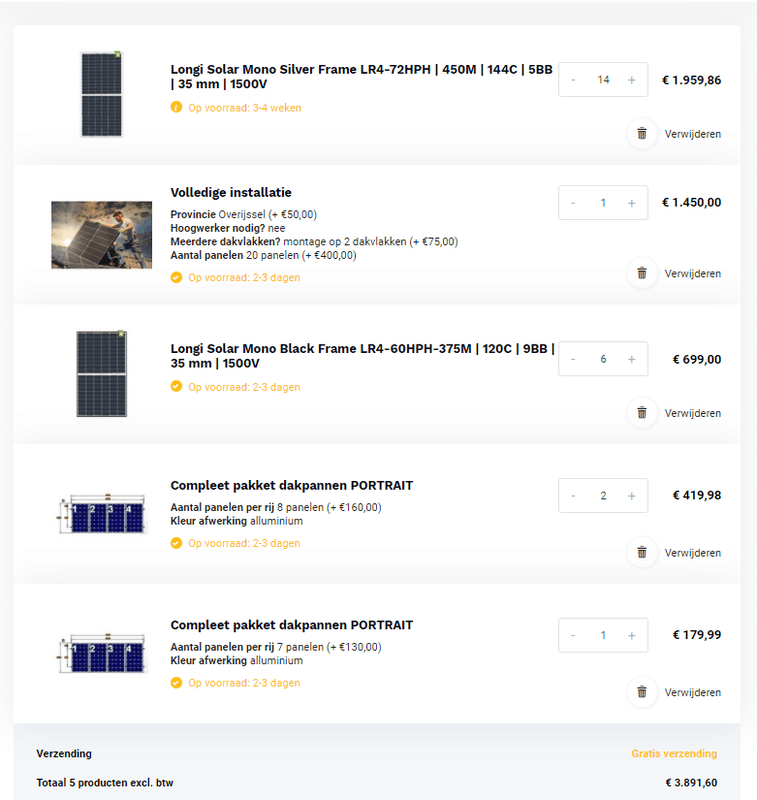Increase Silver Frame panel quantity with plus
The width and height of the screenshot is (757, 800).
coord(631,80)
